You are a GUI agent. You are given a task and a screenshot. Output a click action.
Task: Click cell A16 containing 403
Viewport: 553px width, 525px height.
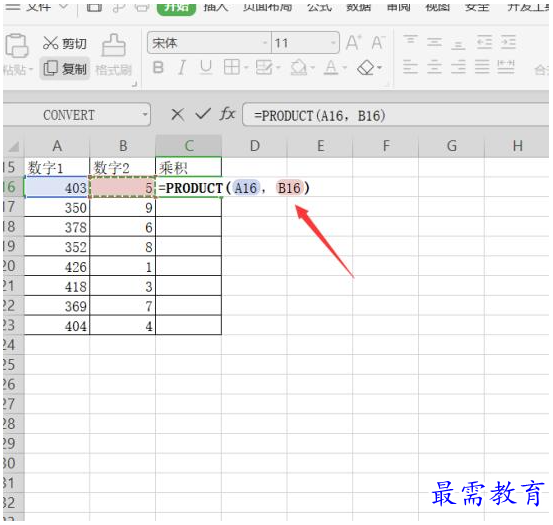point(57,187)
